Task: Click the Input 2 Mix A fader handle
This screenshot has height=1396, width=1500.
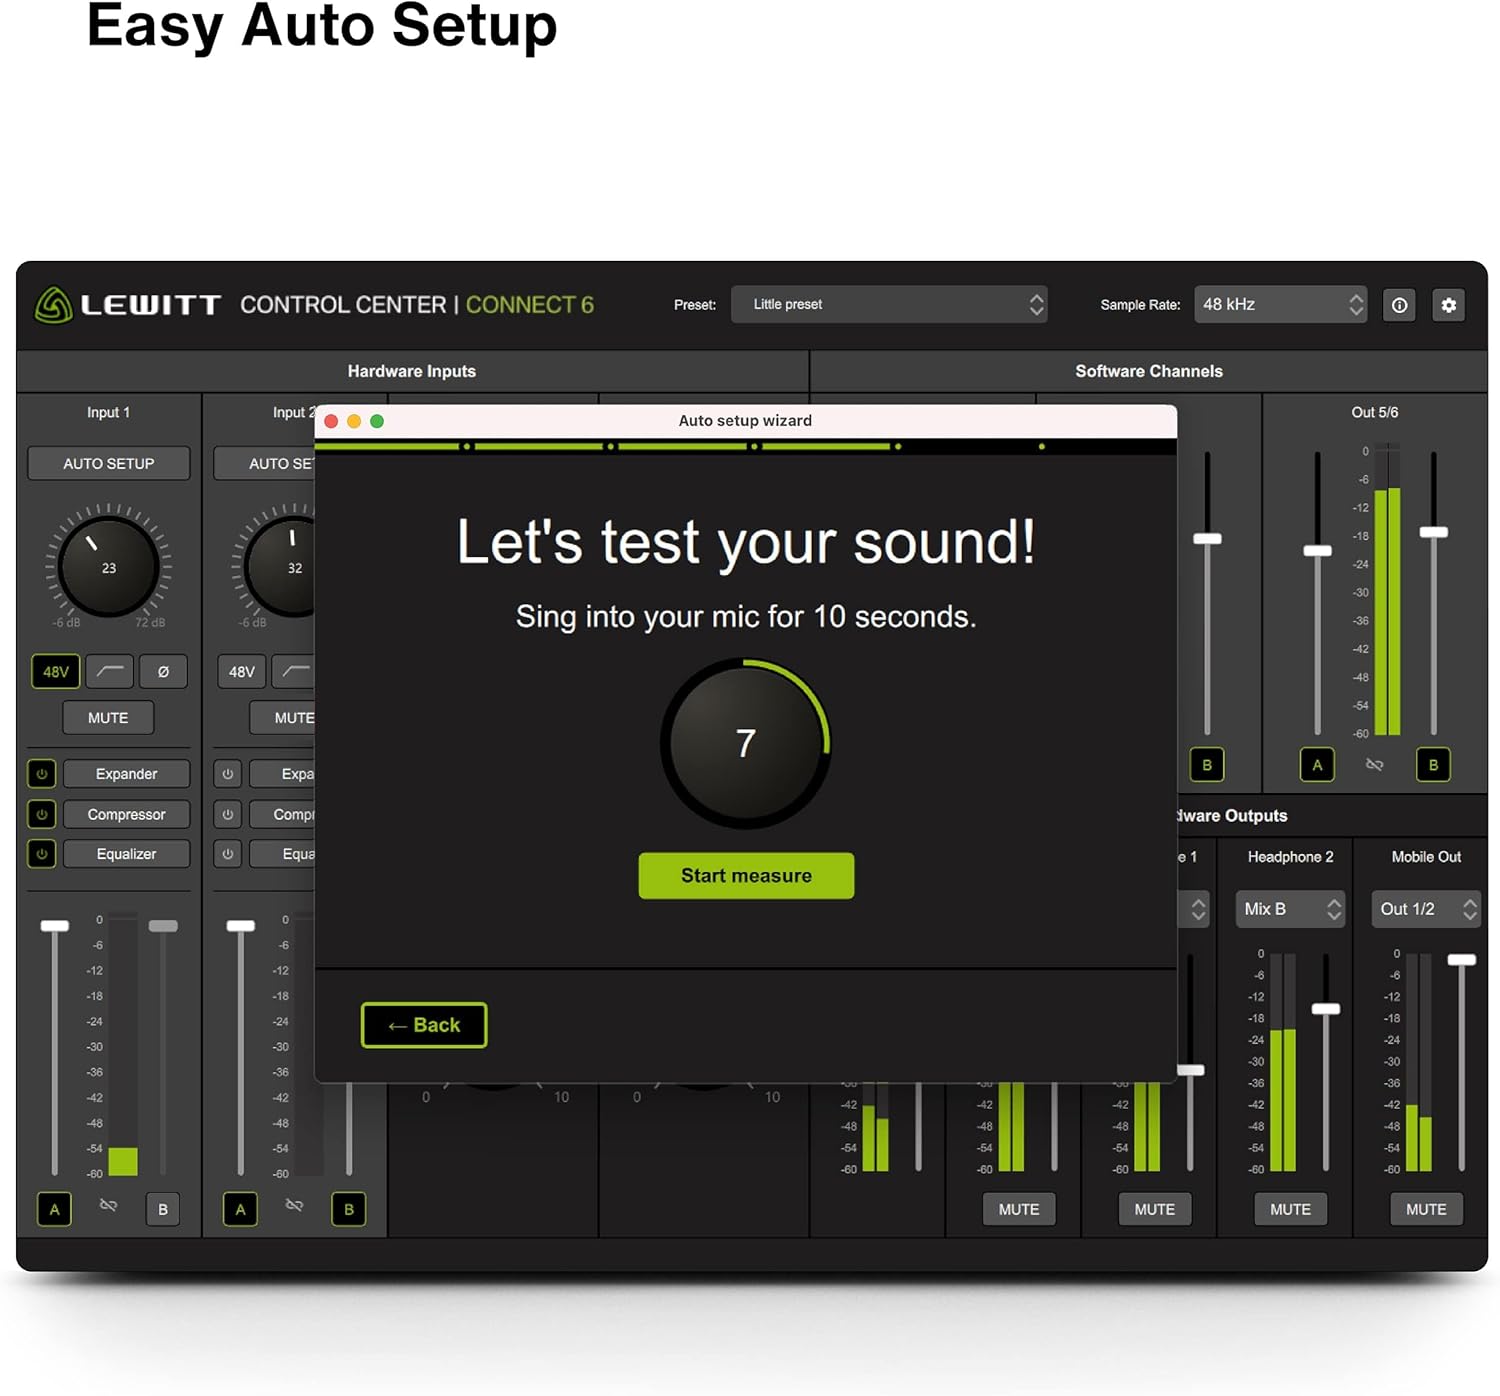Action: tap(241, 926)
